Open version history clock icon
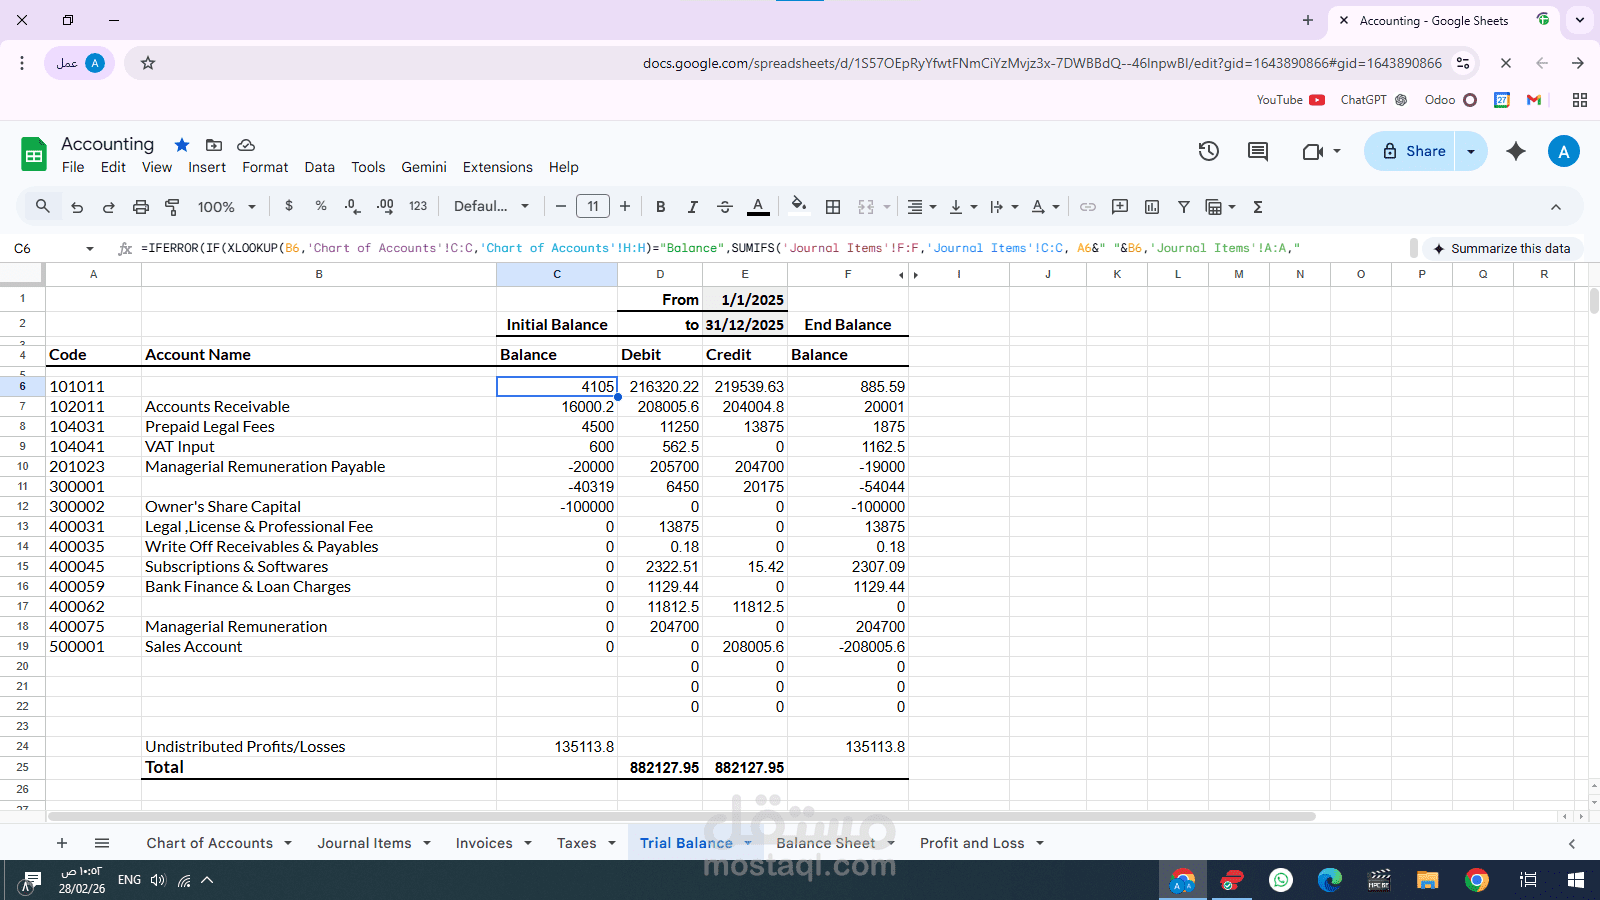 pos(1209,151)
